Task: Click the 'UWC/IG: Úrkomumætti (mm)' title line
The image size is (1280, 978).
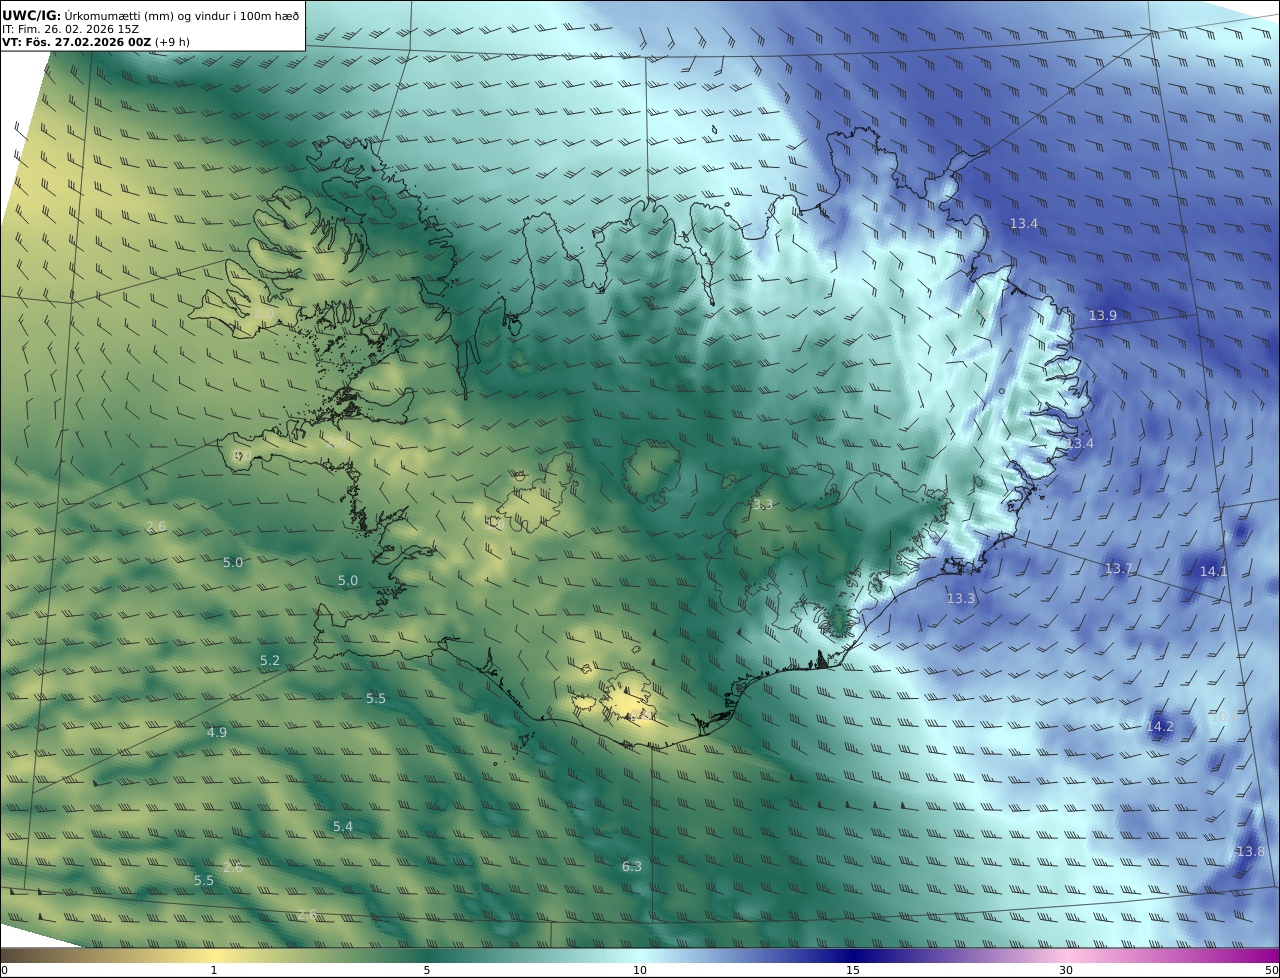Action: (x=151, y=15)
